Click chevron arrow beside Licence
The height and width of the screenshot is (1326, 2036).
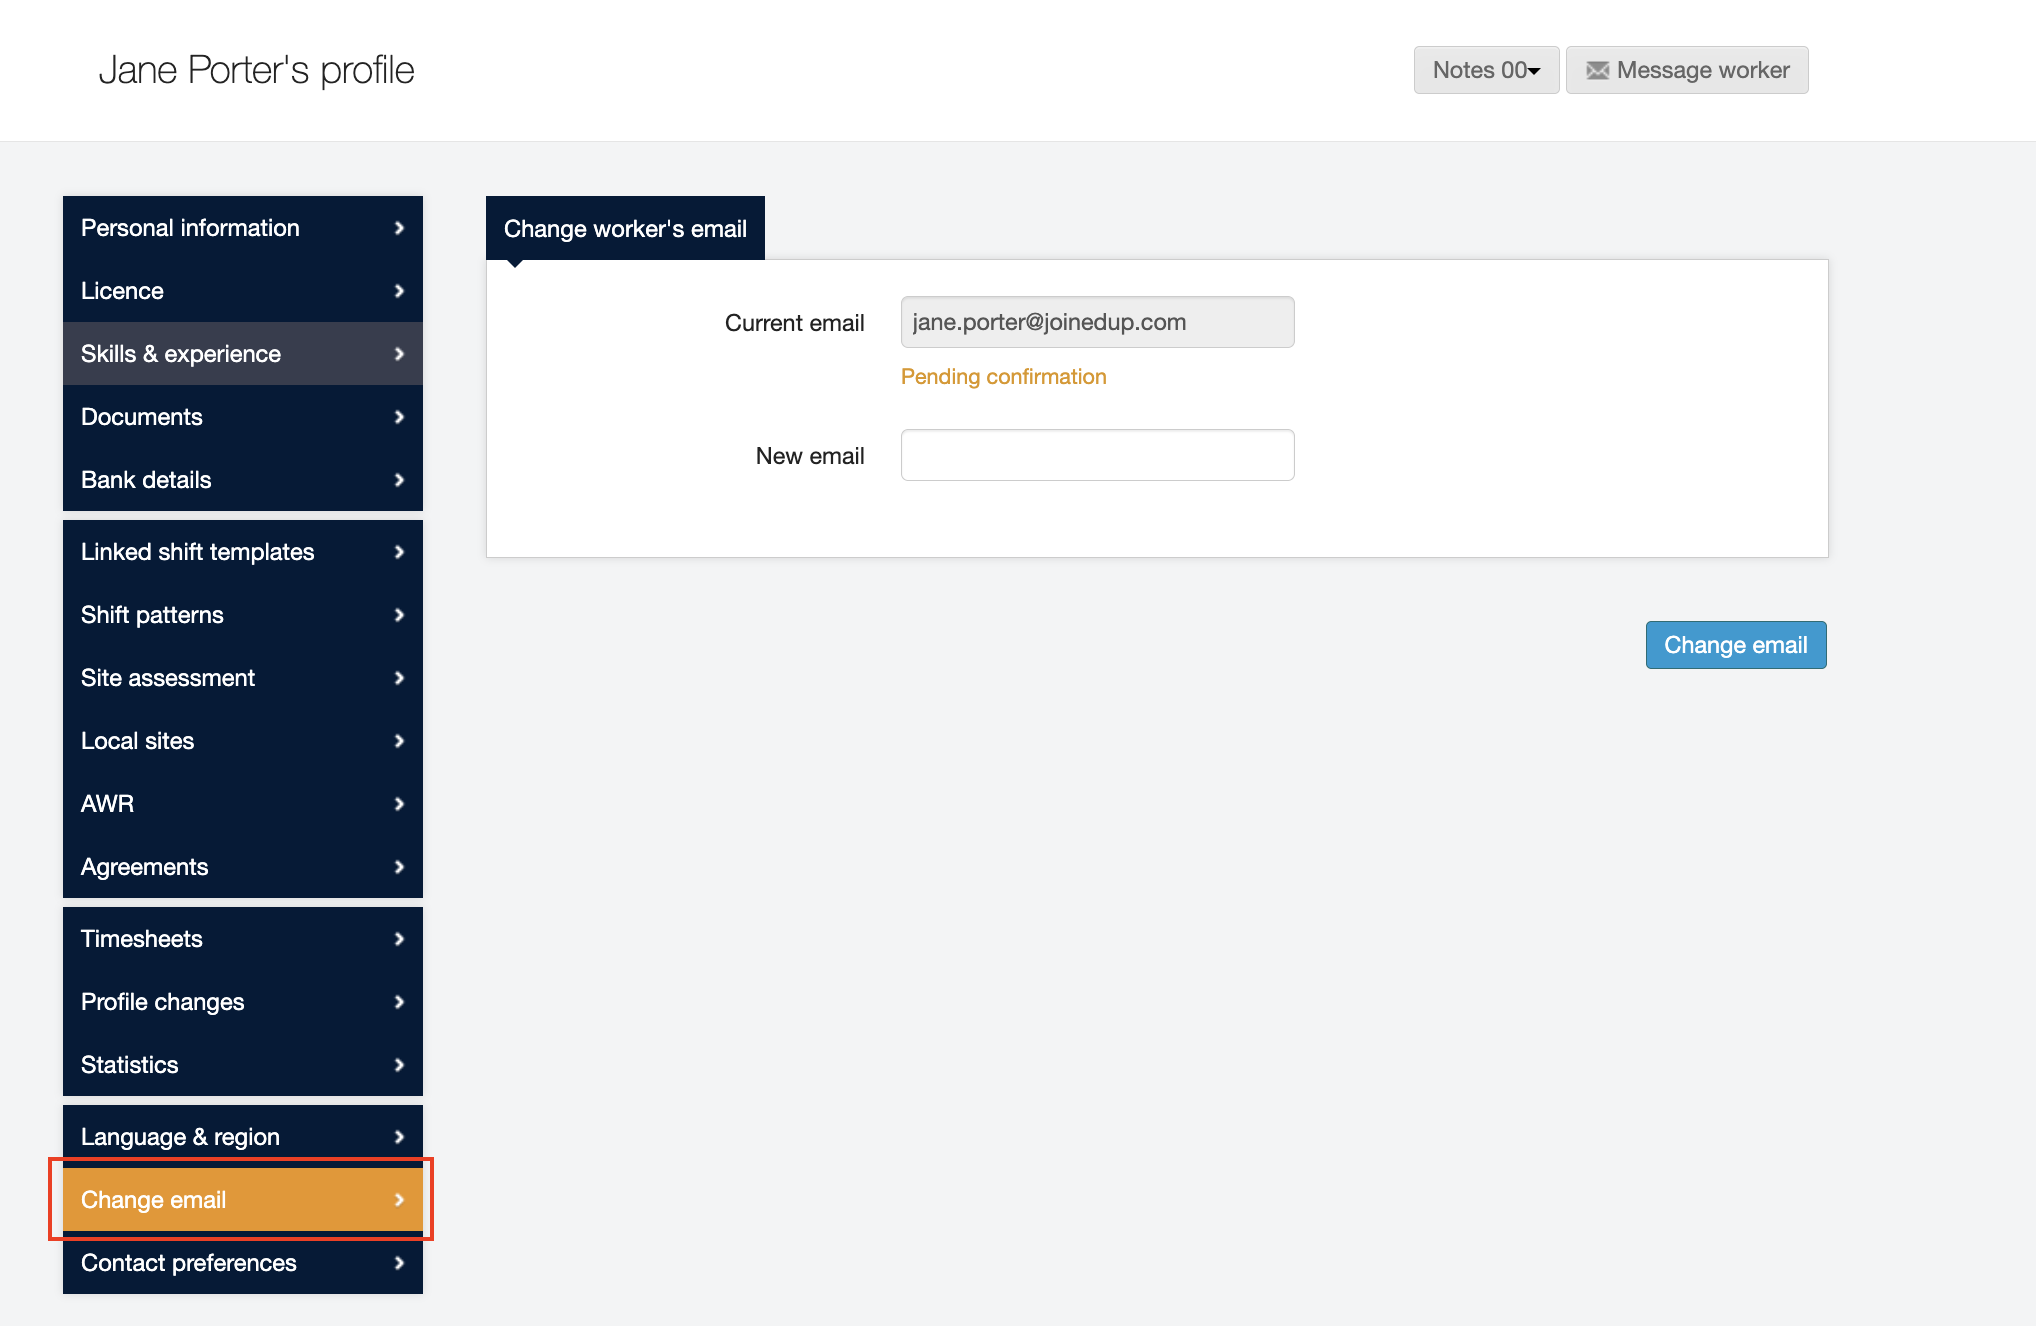click(399, 291)
